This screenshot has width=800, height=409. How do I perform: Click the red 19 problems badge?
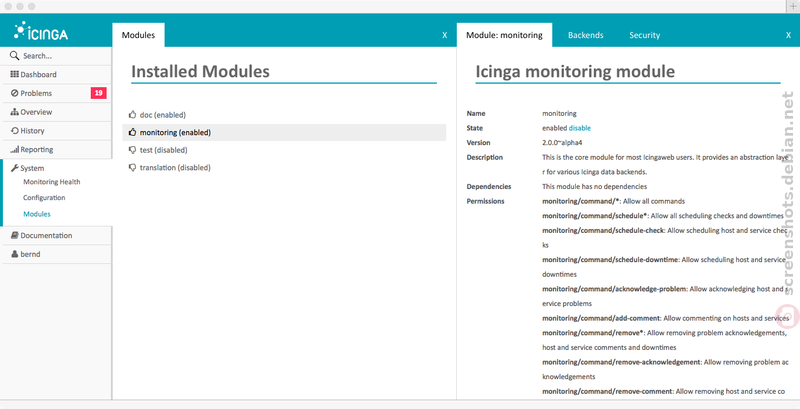[98, 93]
